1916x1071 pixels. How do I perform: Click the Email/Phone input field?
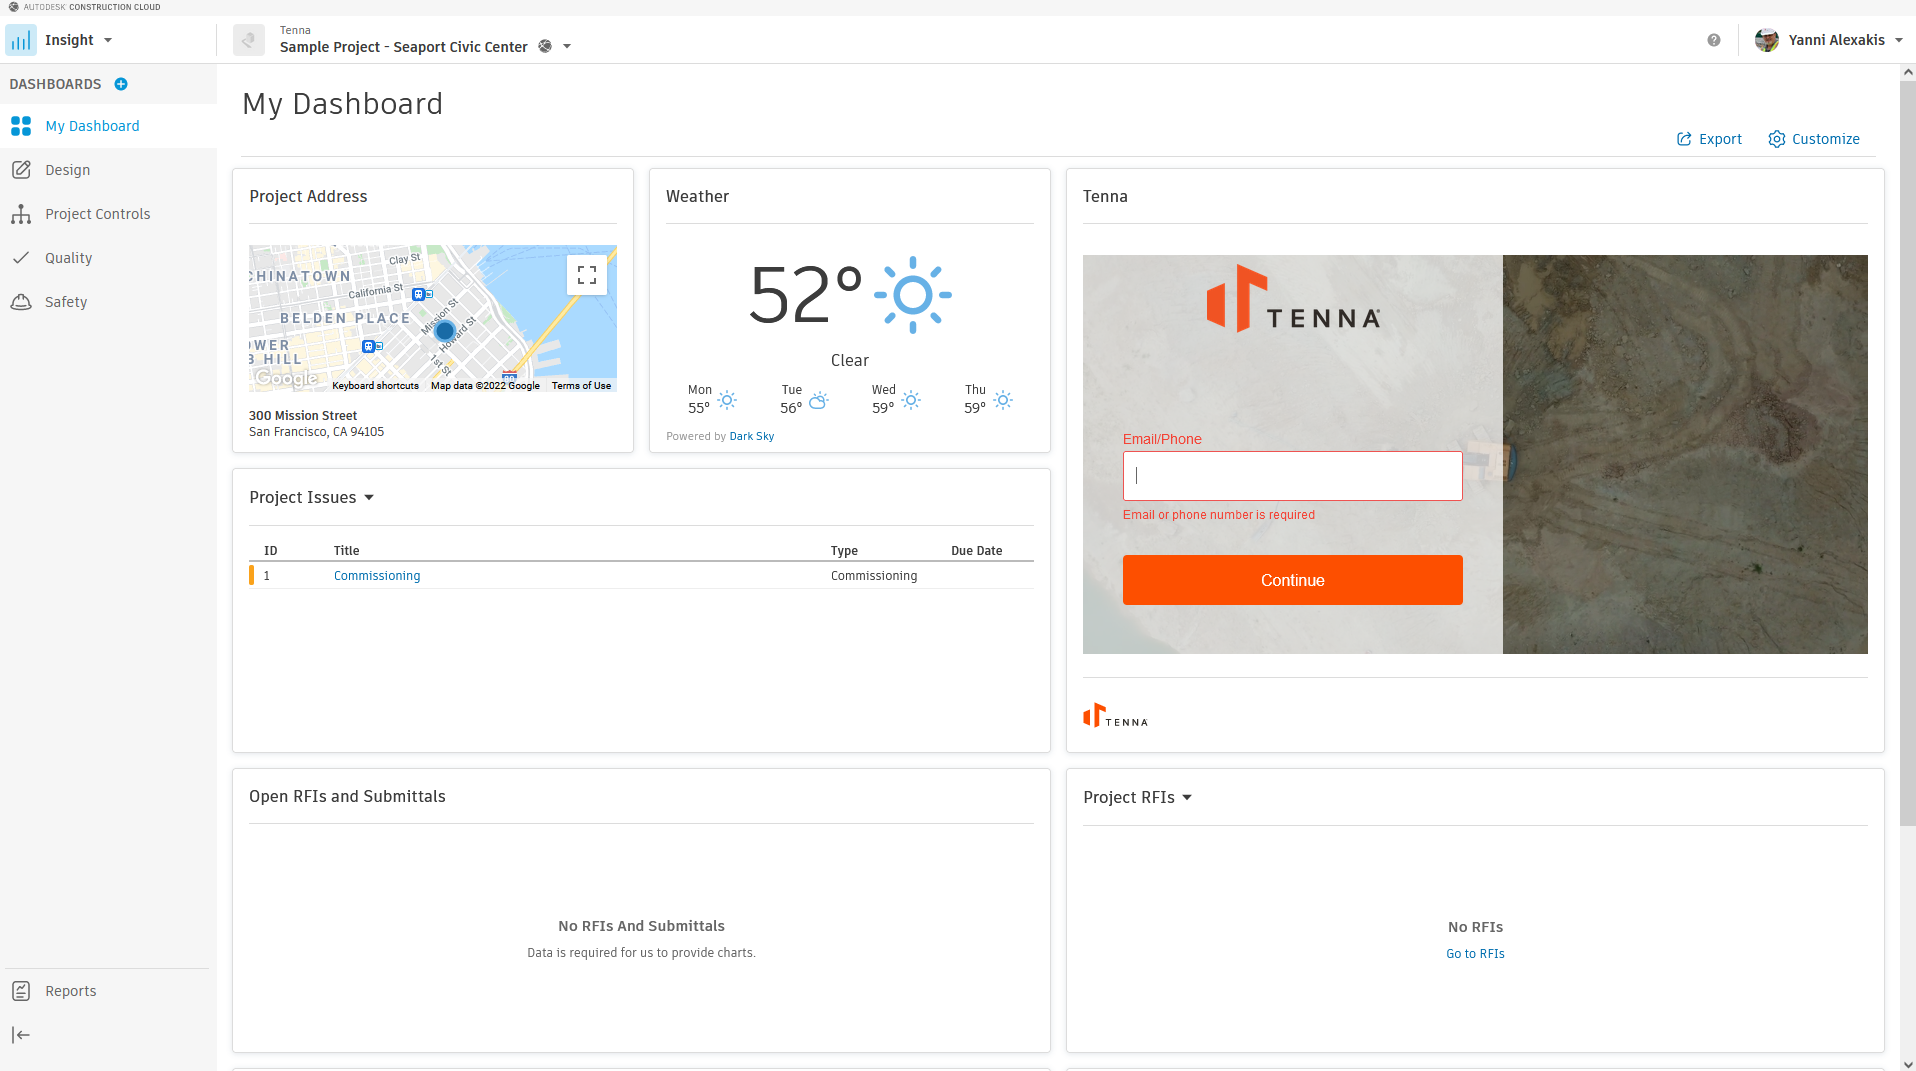pos(1292,476)
